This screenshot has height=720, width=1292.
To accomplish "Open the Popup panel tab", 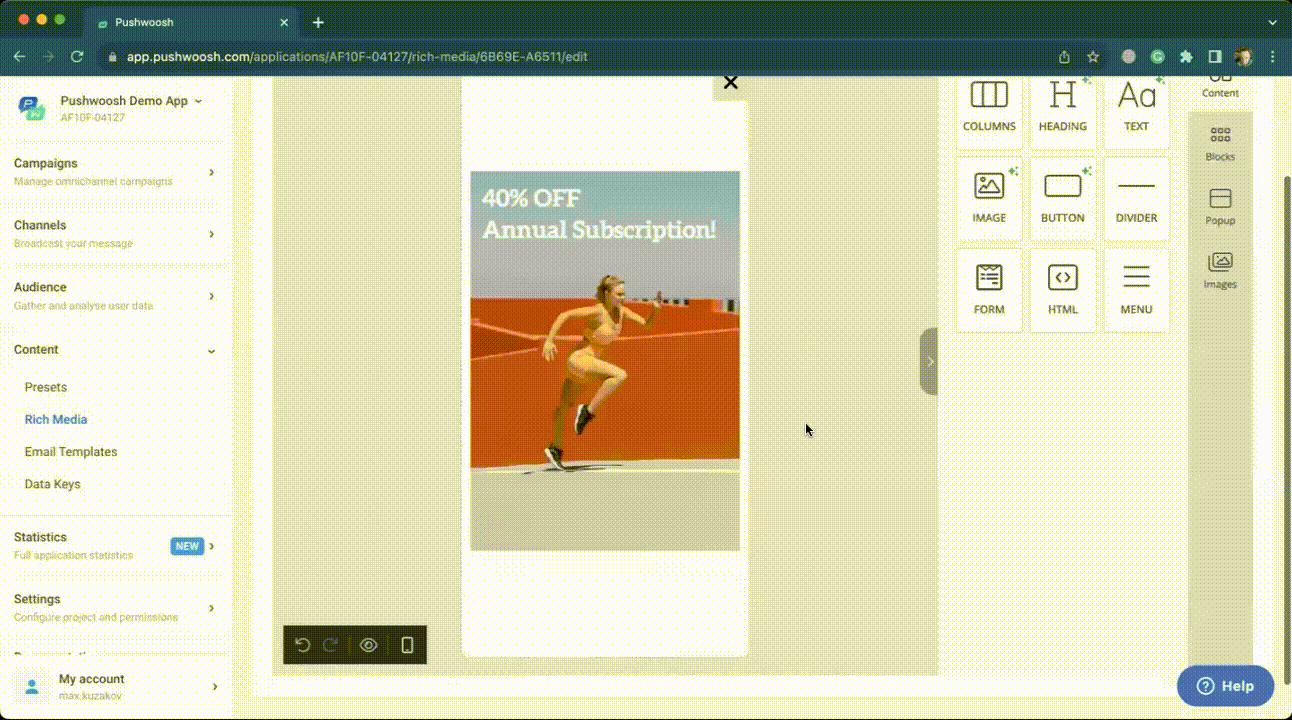I will coord(1220,207).
